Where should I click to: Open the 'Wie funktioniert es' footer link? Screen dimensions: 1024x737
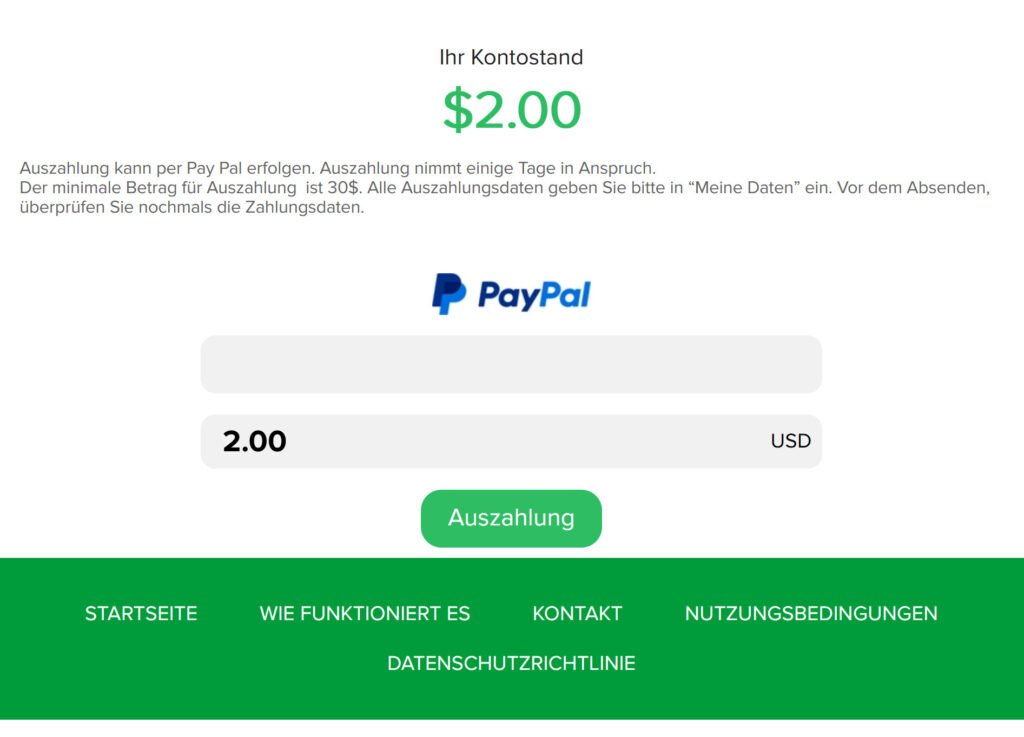tap(365, 613)
